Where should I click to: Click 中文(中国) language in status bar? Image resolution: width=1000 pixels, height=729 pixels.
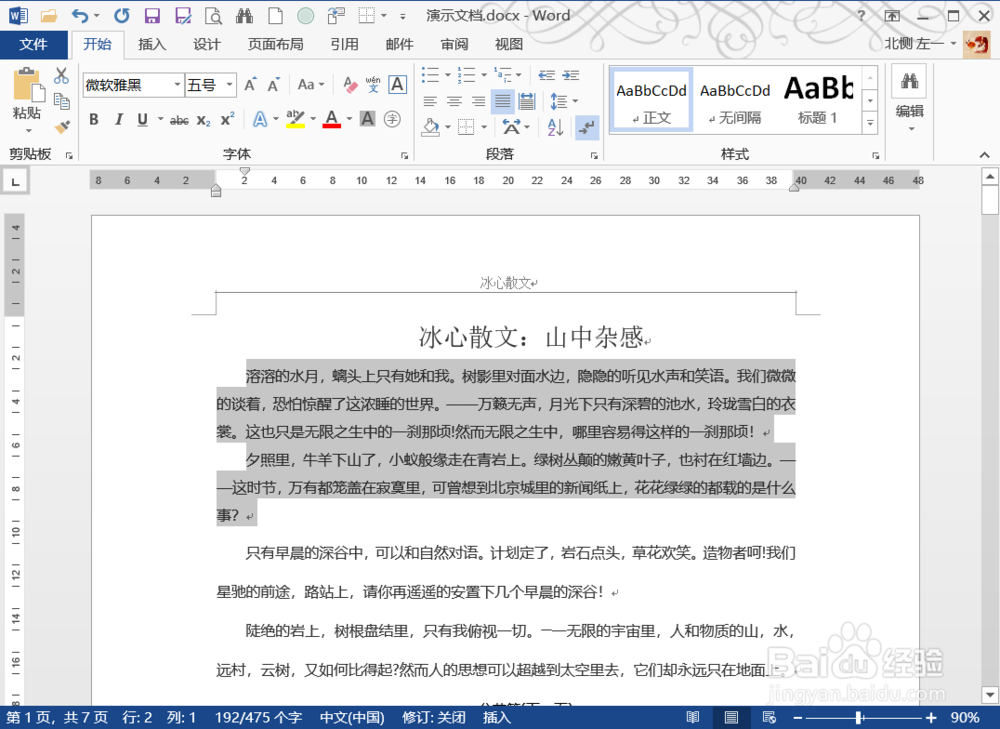352,718
